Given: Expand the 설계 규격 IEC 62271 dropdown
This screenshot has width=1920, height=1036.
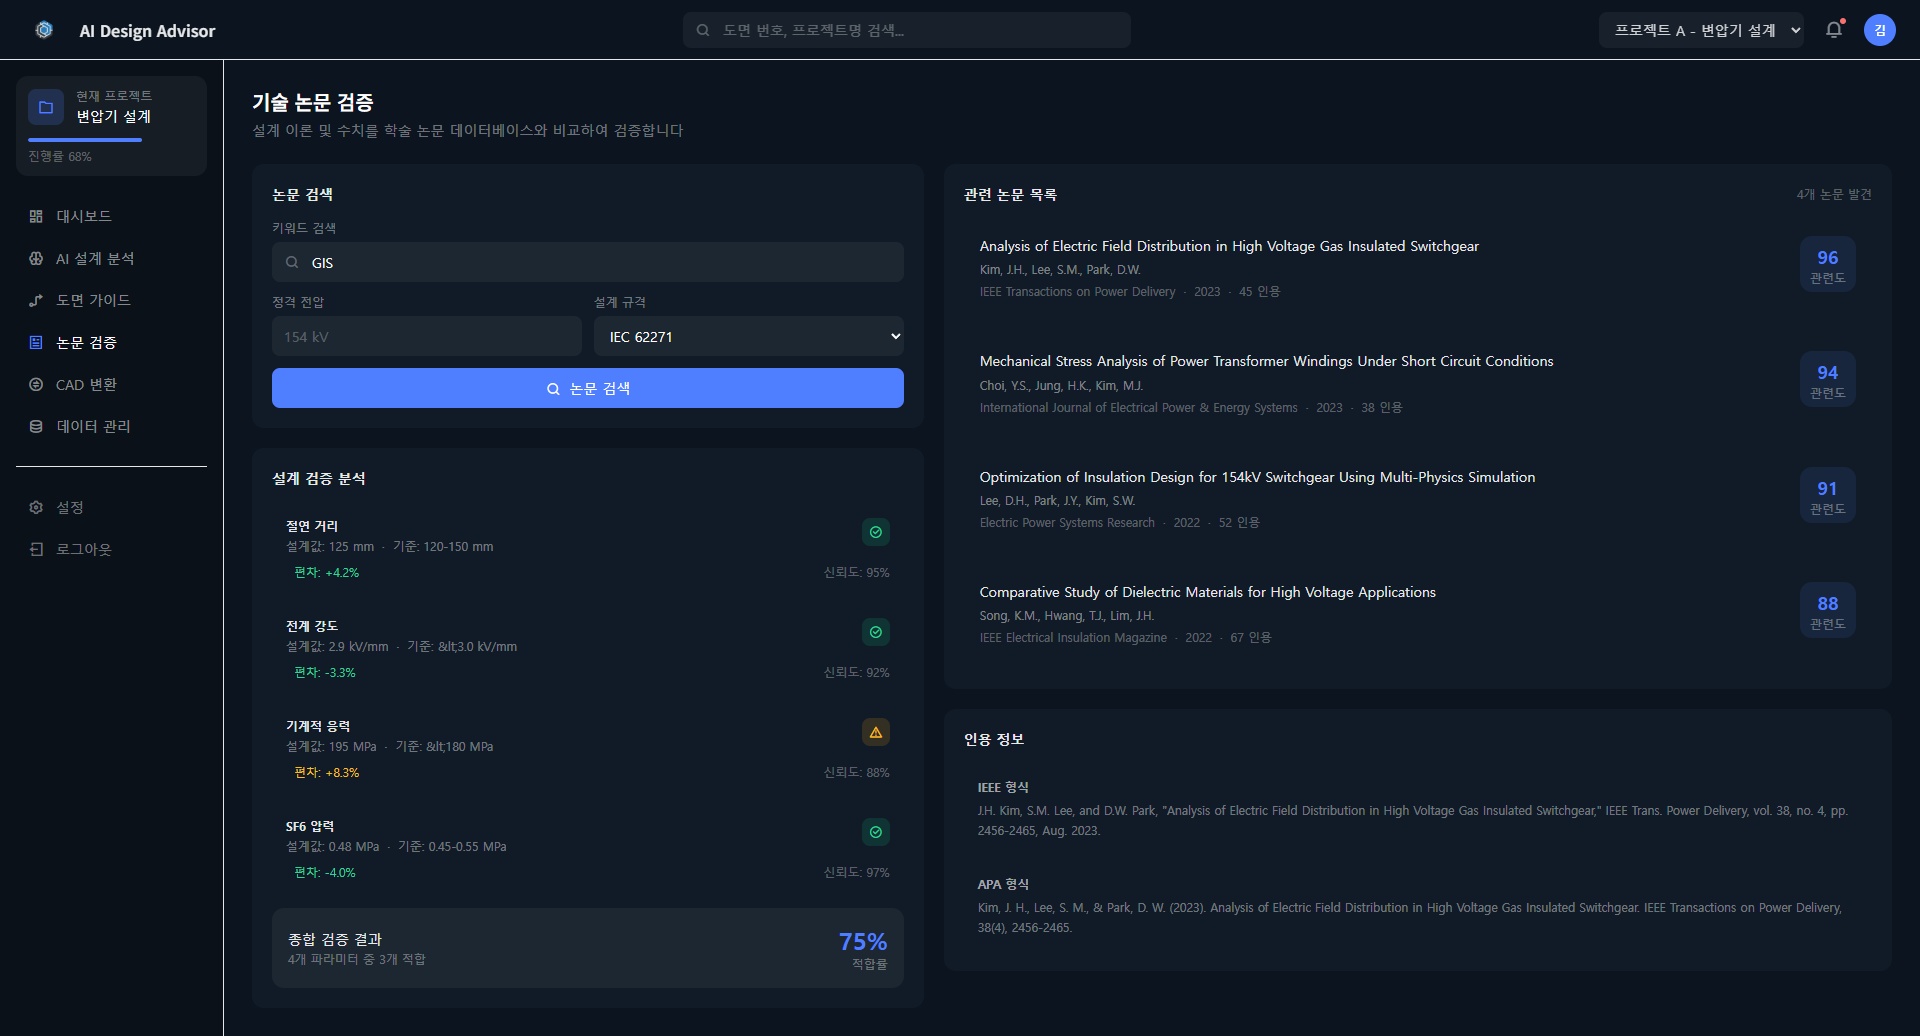Looking at the screenshot, I should click(749, 336).
